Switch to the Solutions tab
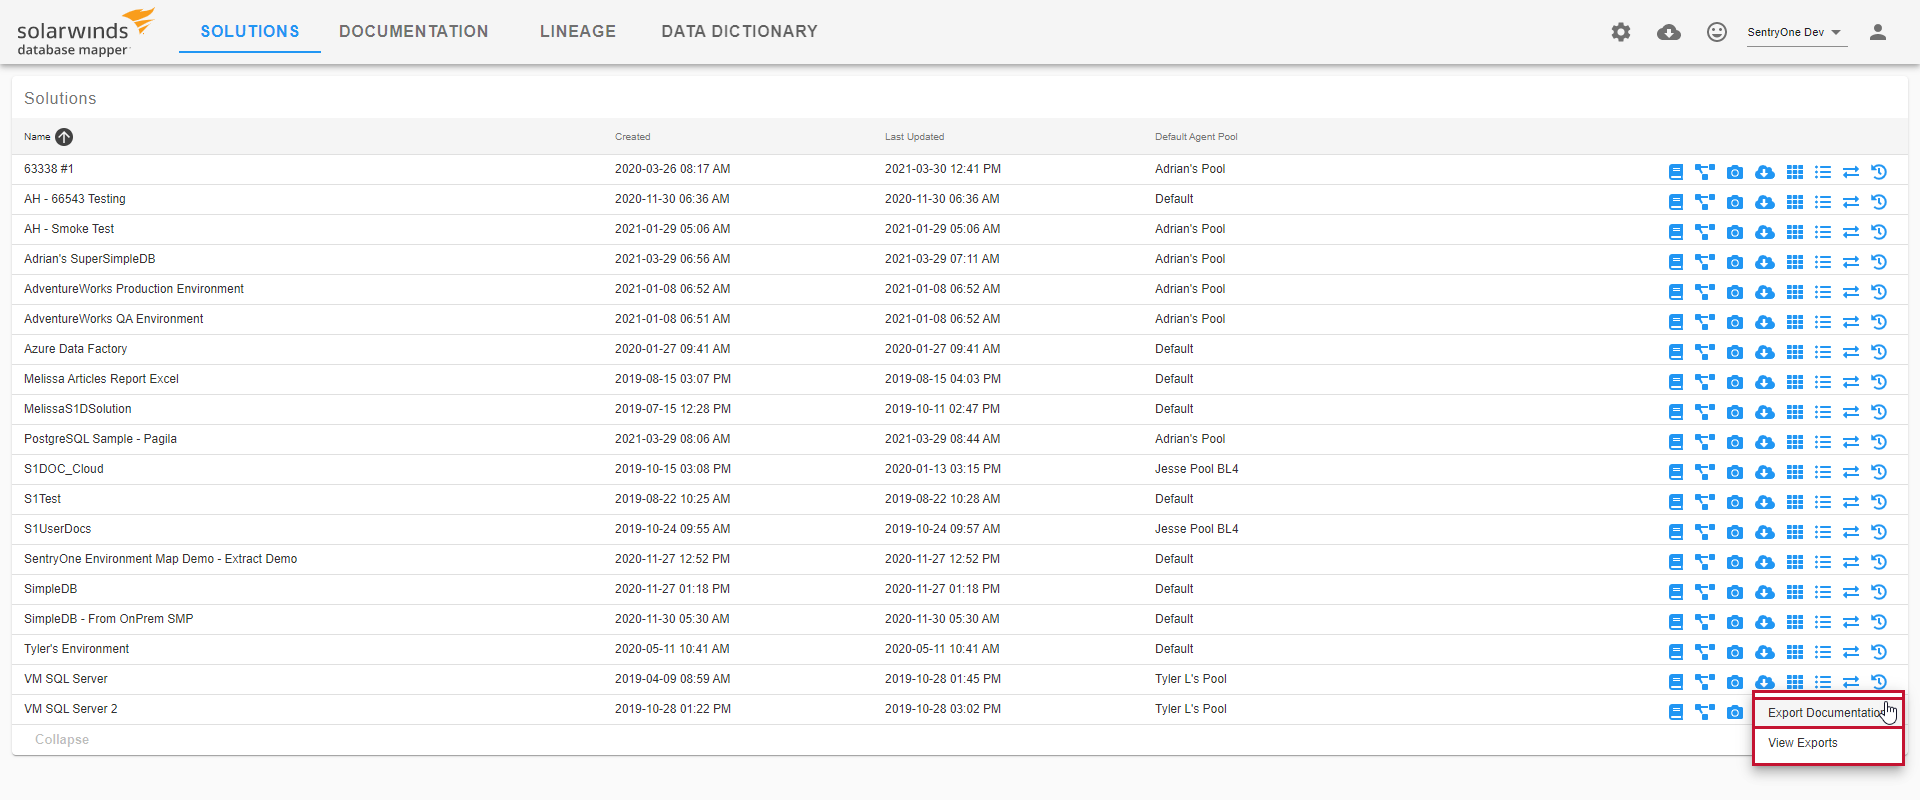The width and height of the screenshot is (1920, 800). [x=250, y=32]
